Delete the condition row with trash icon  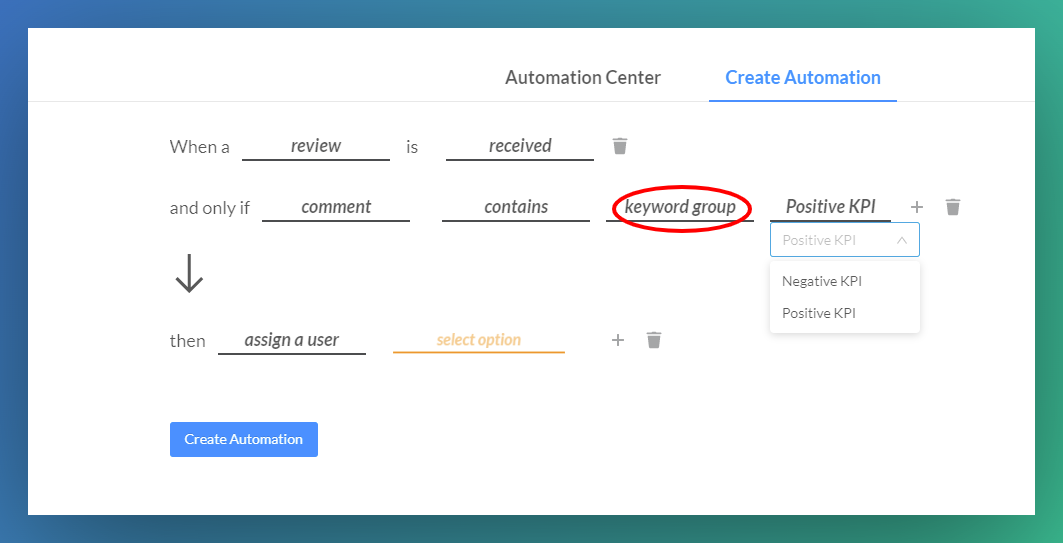pyautogui.click(x=952, y=207)
